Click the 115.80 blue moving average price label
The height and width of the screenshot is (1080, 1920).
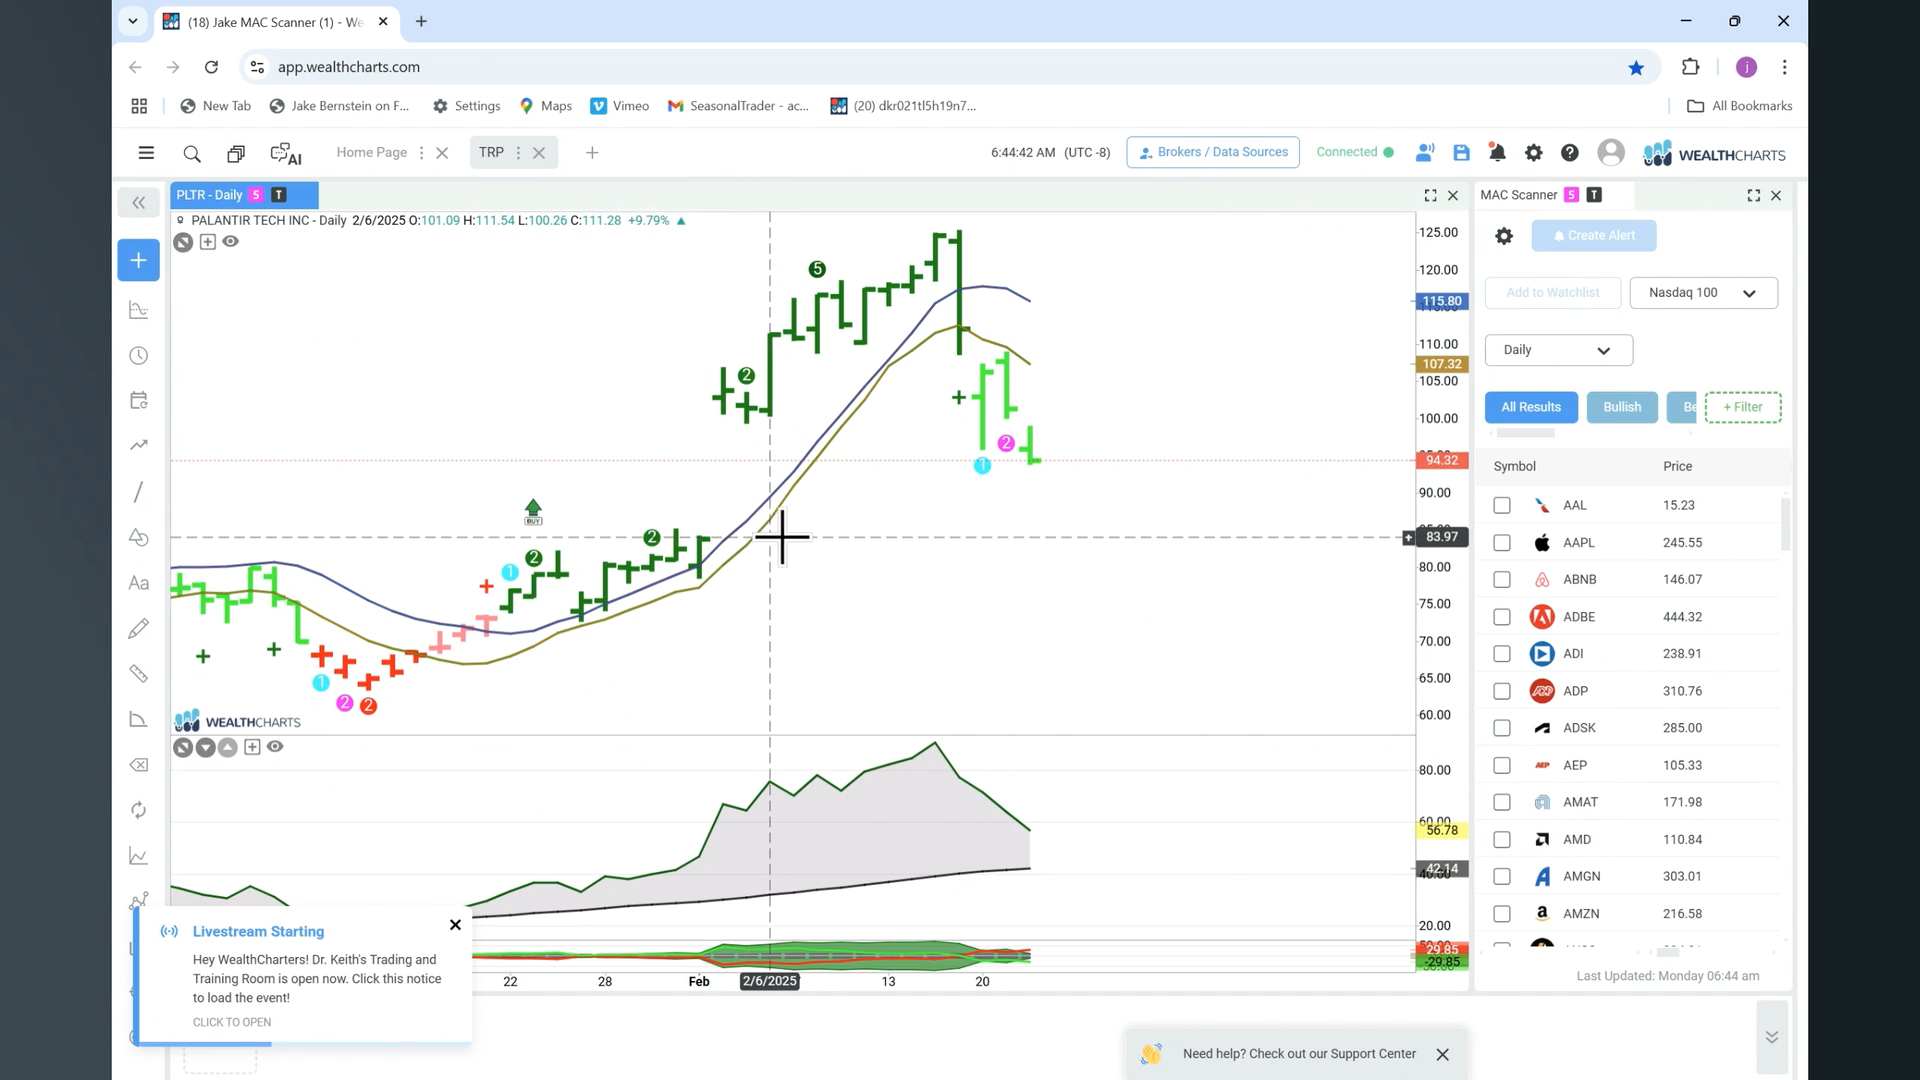pyautogui.click(x=1441, y=301)
